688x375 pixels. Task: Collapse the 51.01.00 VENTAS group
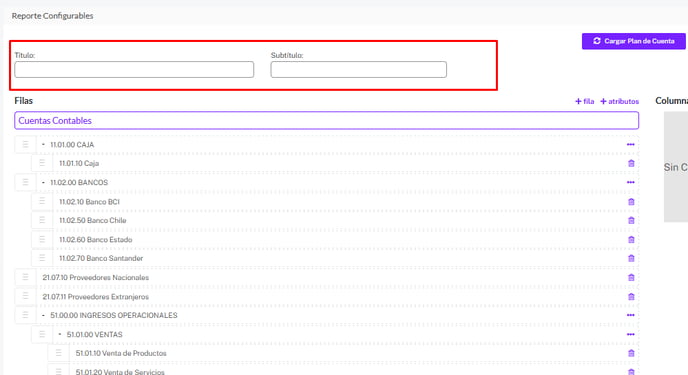tap(60, 335)
